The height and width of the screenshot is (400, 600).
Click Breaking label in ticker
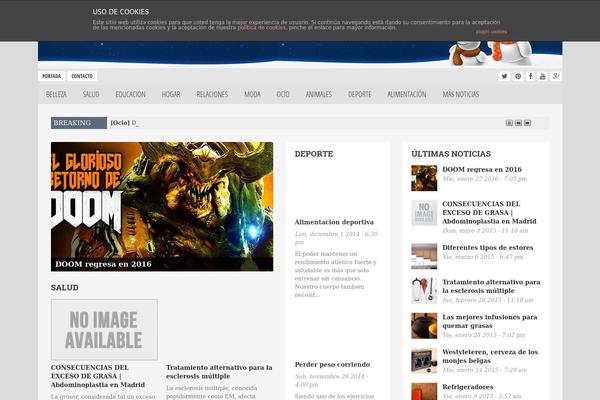pos(79,123)
